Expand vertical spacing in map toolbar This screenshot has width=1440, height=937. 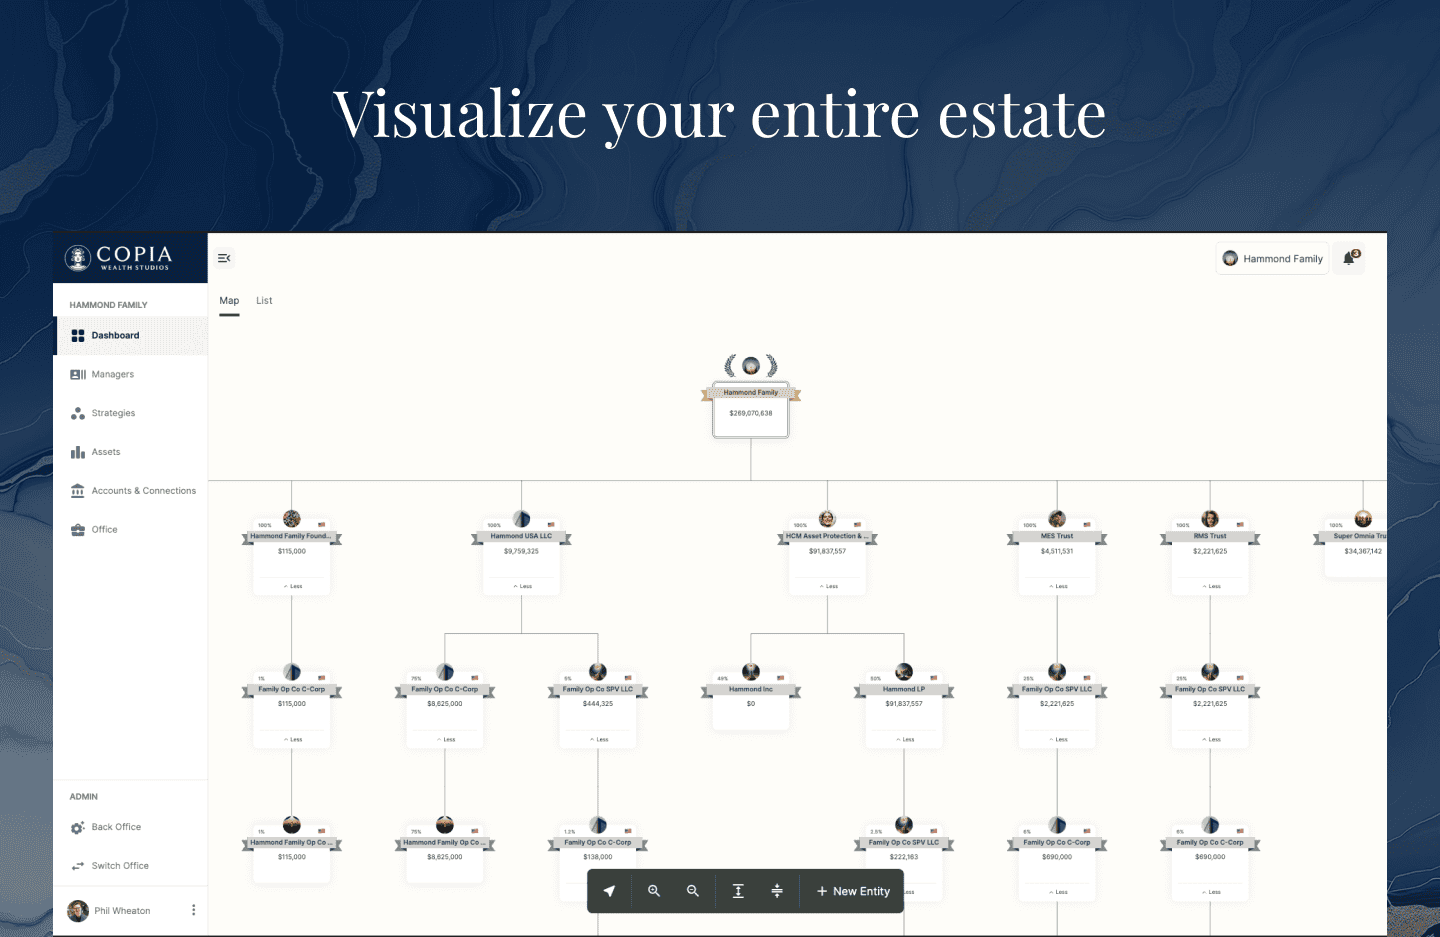click(x=738, y=891)
